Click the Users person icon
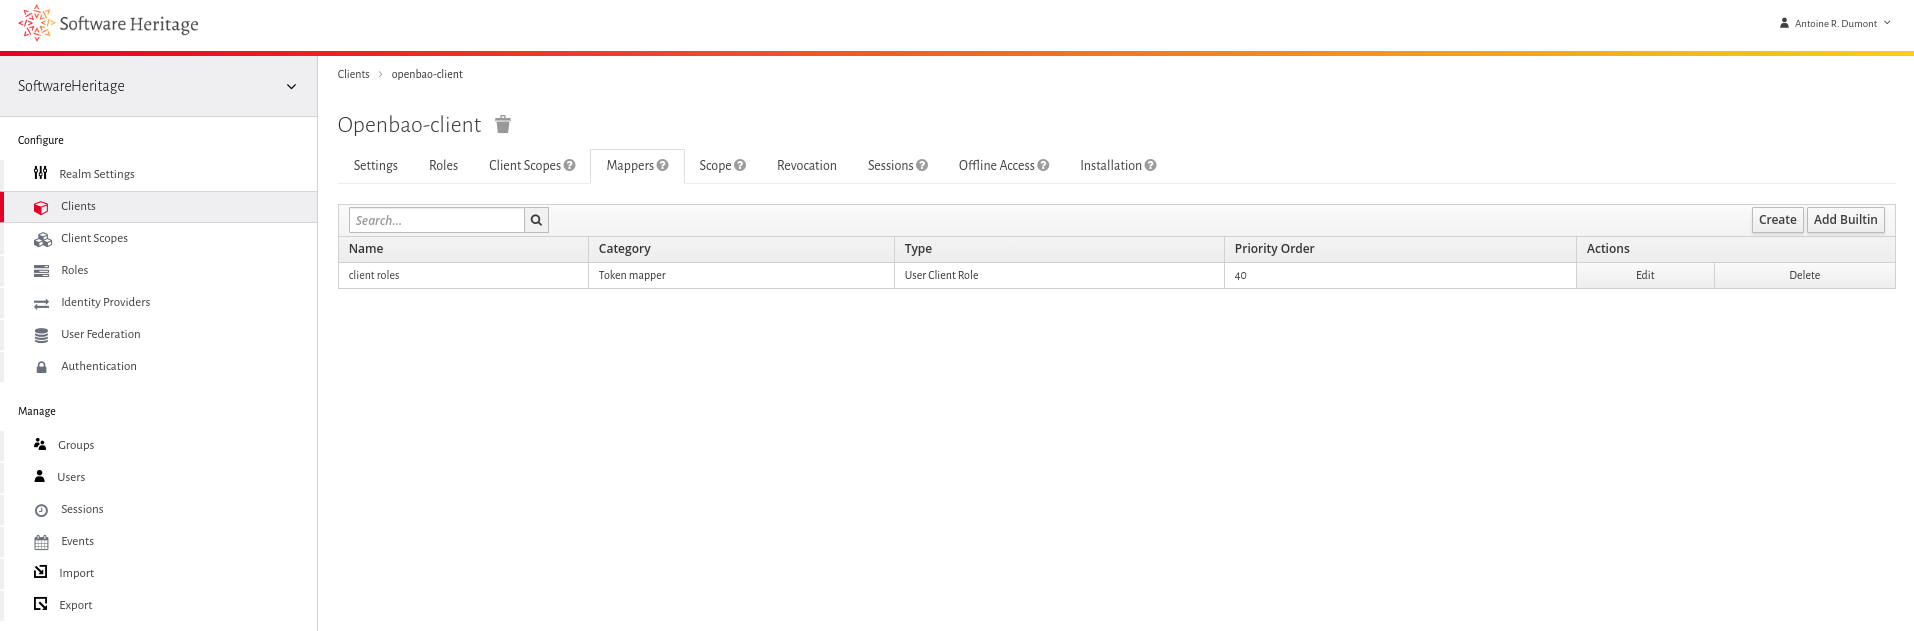 [40, 476]
